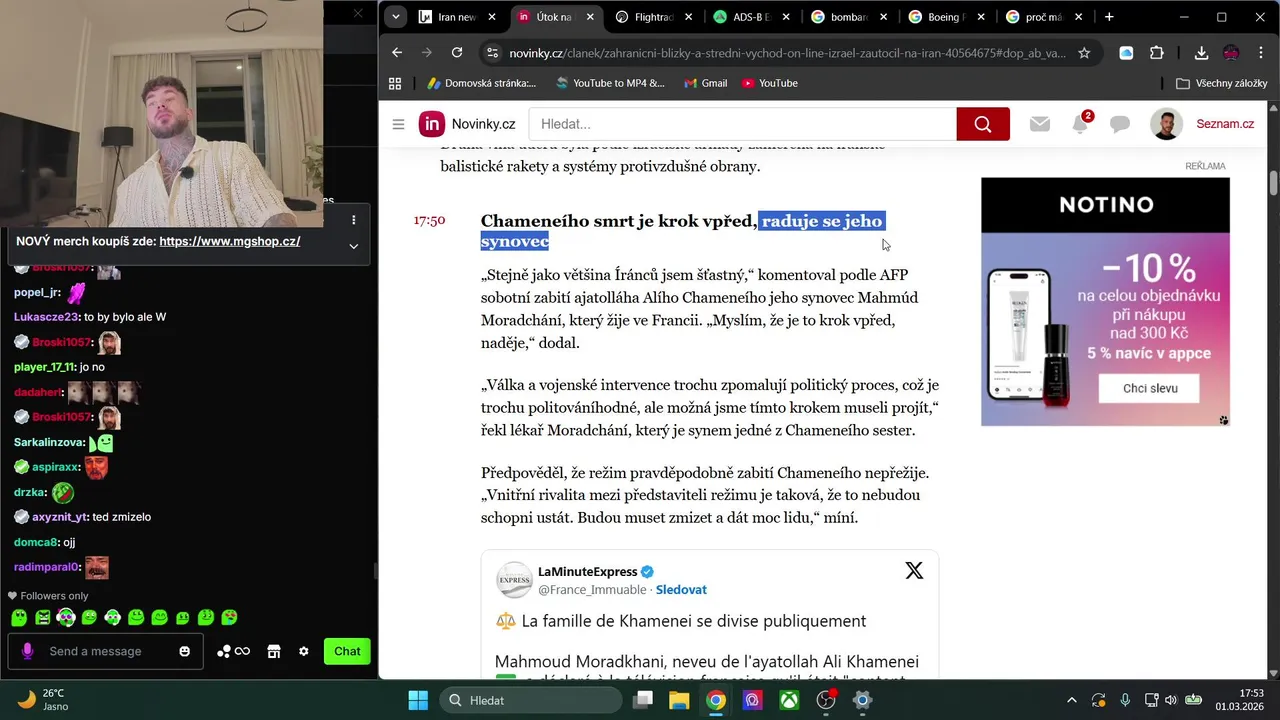Click the green Chat send button
The width and height of the screenshot is (1280, 720).
tap(347, 651)
